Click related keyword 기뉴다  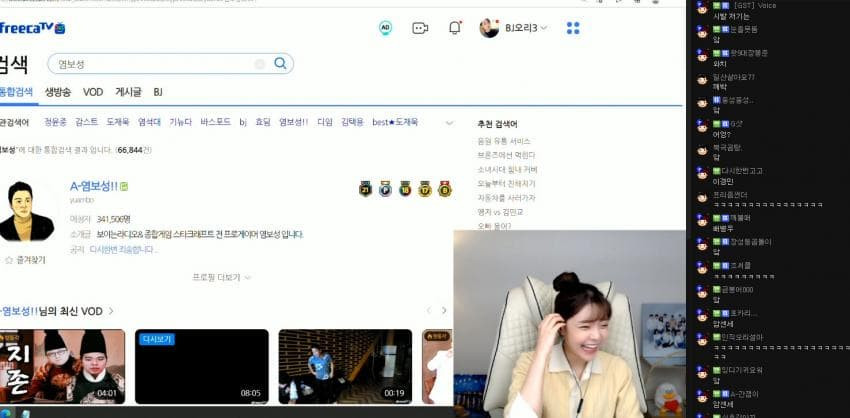click(x=181, y=123)
